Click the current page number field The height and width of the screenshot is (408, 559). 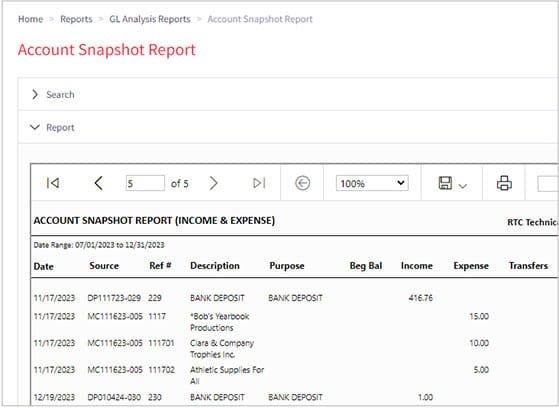145,183
